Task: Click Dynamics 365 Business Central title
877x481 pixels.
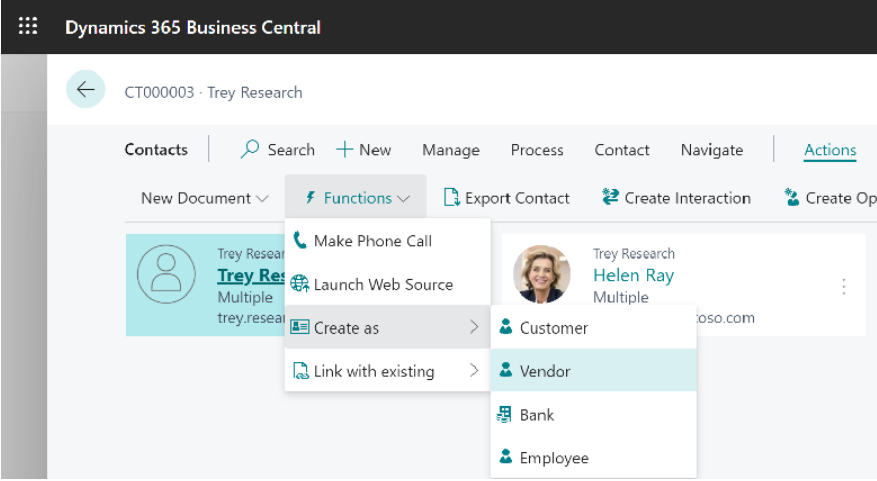Action: click(193, 27)
